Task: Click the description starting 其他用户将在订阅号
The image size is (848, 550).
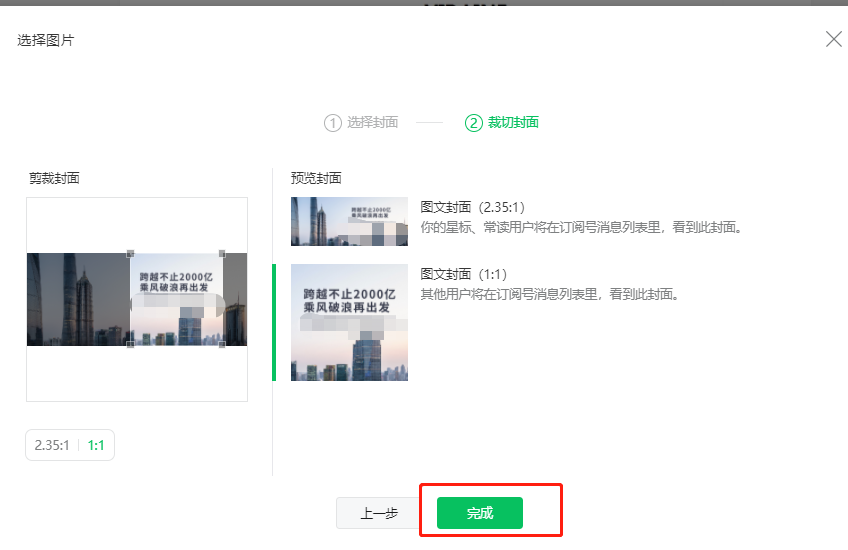Action: [x=549, y=294]
